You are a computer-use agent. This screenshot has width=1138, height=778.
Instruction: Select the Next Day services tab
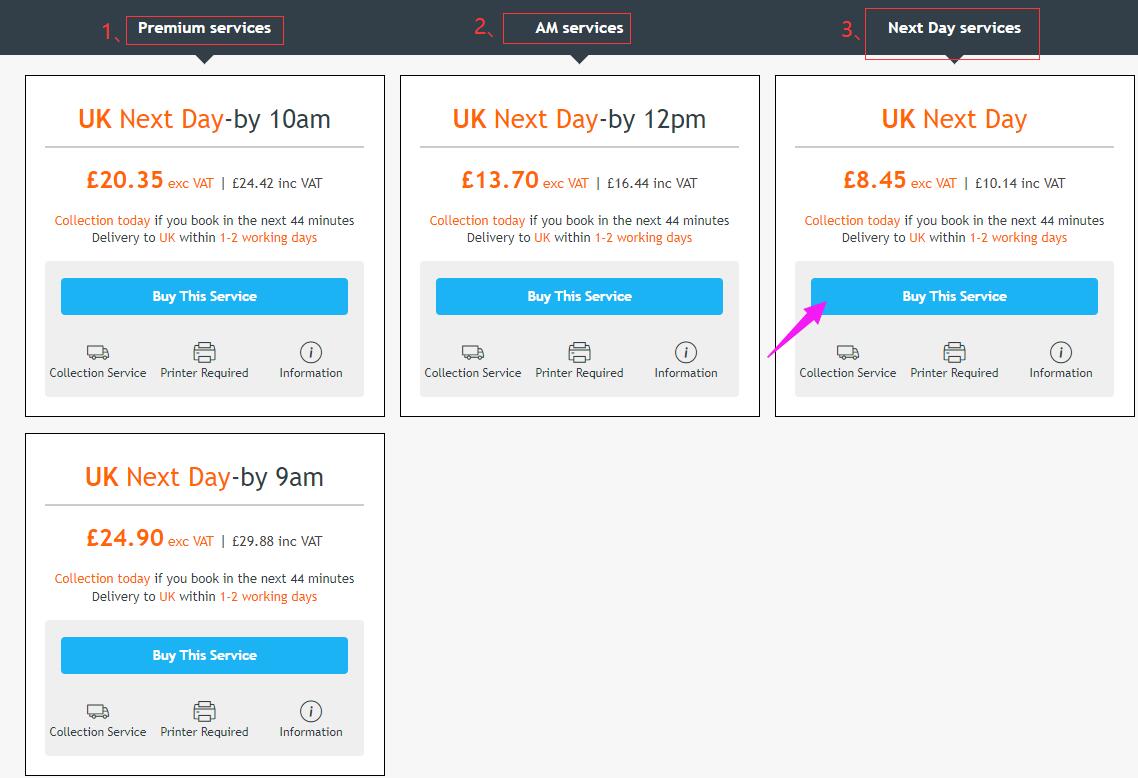[x=954, y=28]
